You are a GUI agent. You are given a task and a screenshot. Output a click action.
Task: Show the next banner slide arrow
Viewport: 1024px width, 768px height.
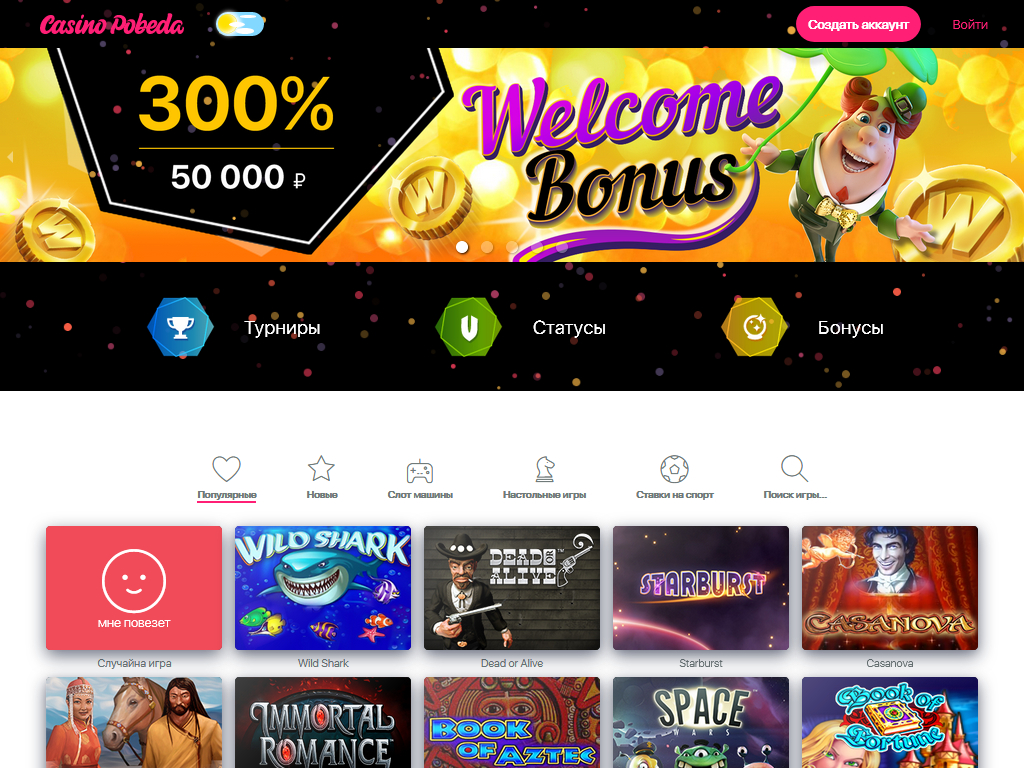click(x=1014, y=157)
